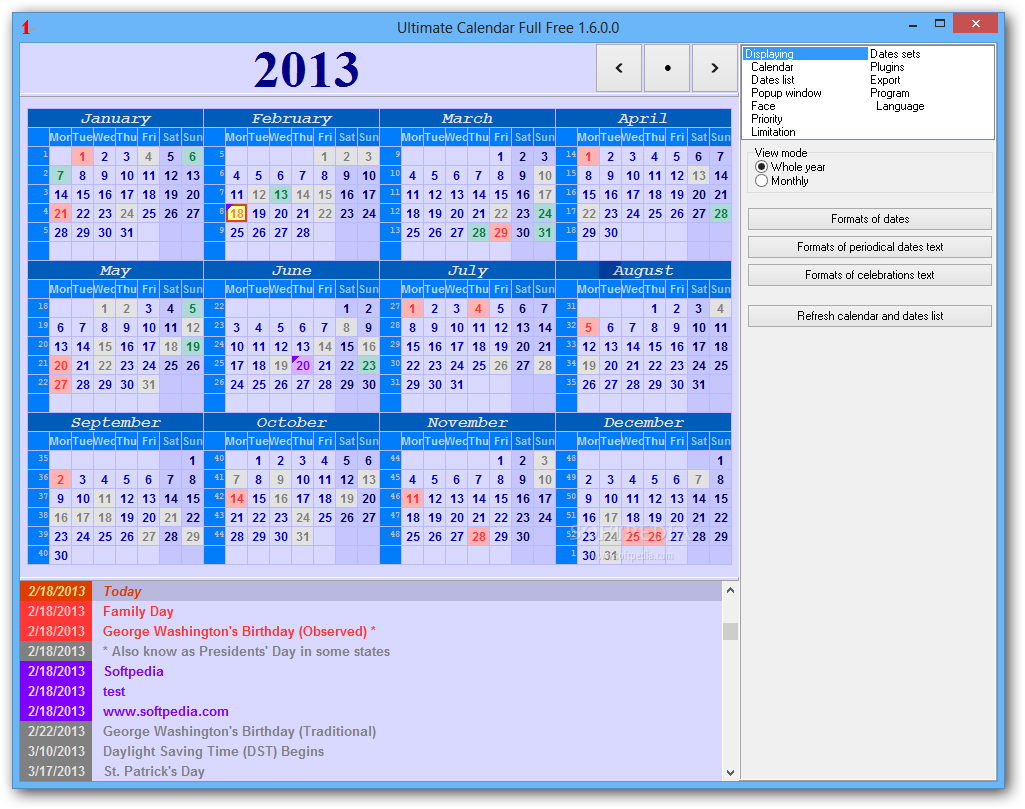
Task: Jump to current year dot button
Action: pos(667,67)
